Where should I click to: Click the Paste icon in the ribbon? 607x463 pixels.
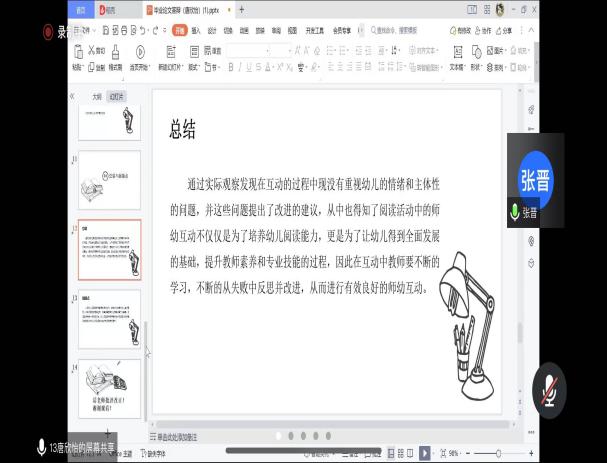click(x=78, y=52)
